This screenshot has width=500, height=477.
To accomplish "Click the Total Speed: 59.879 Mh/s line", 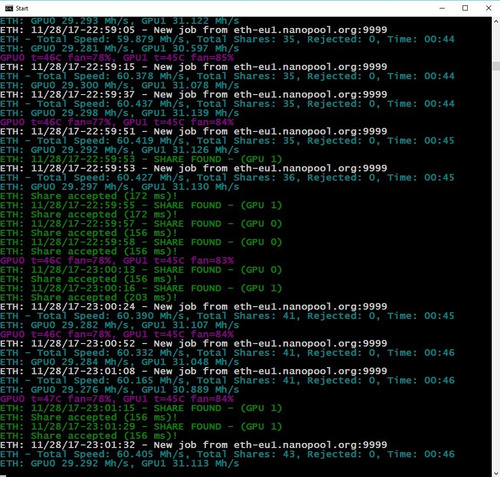I will (227, 39).
